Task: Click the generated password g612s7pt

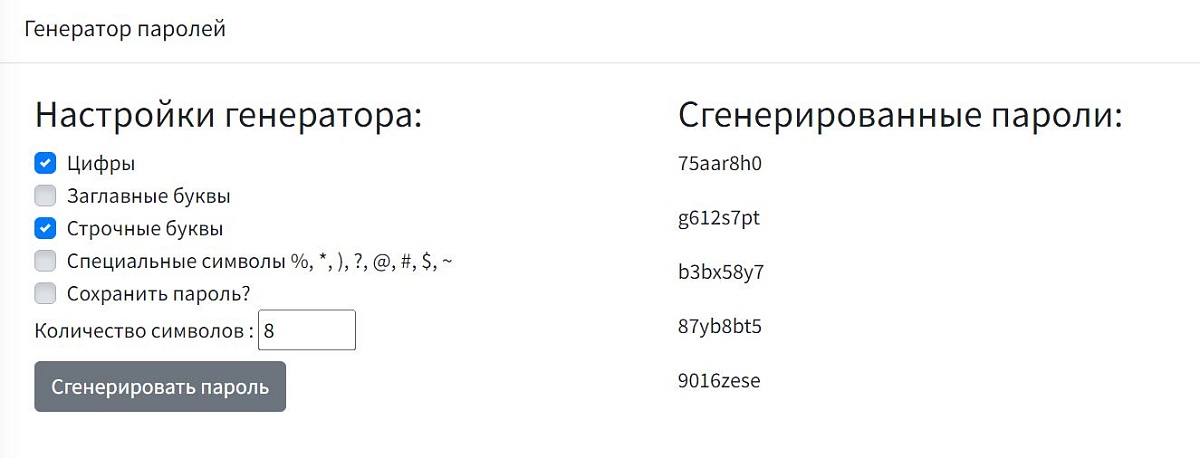Action: tap(719, 218)
